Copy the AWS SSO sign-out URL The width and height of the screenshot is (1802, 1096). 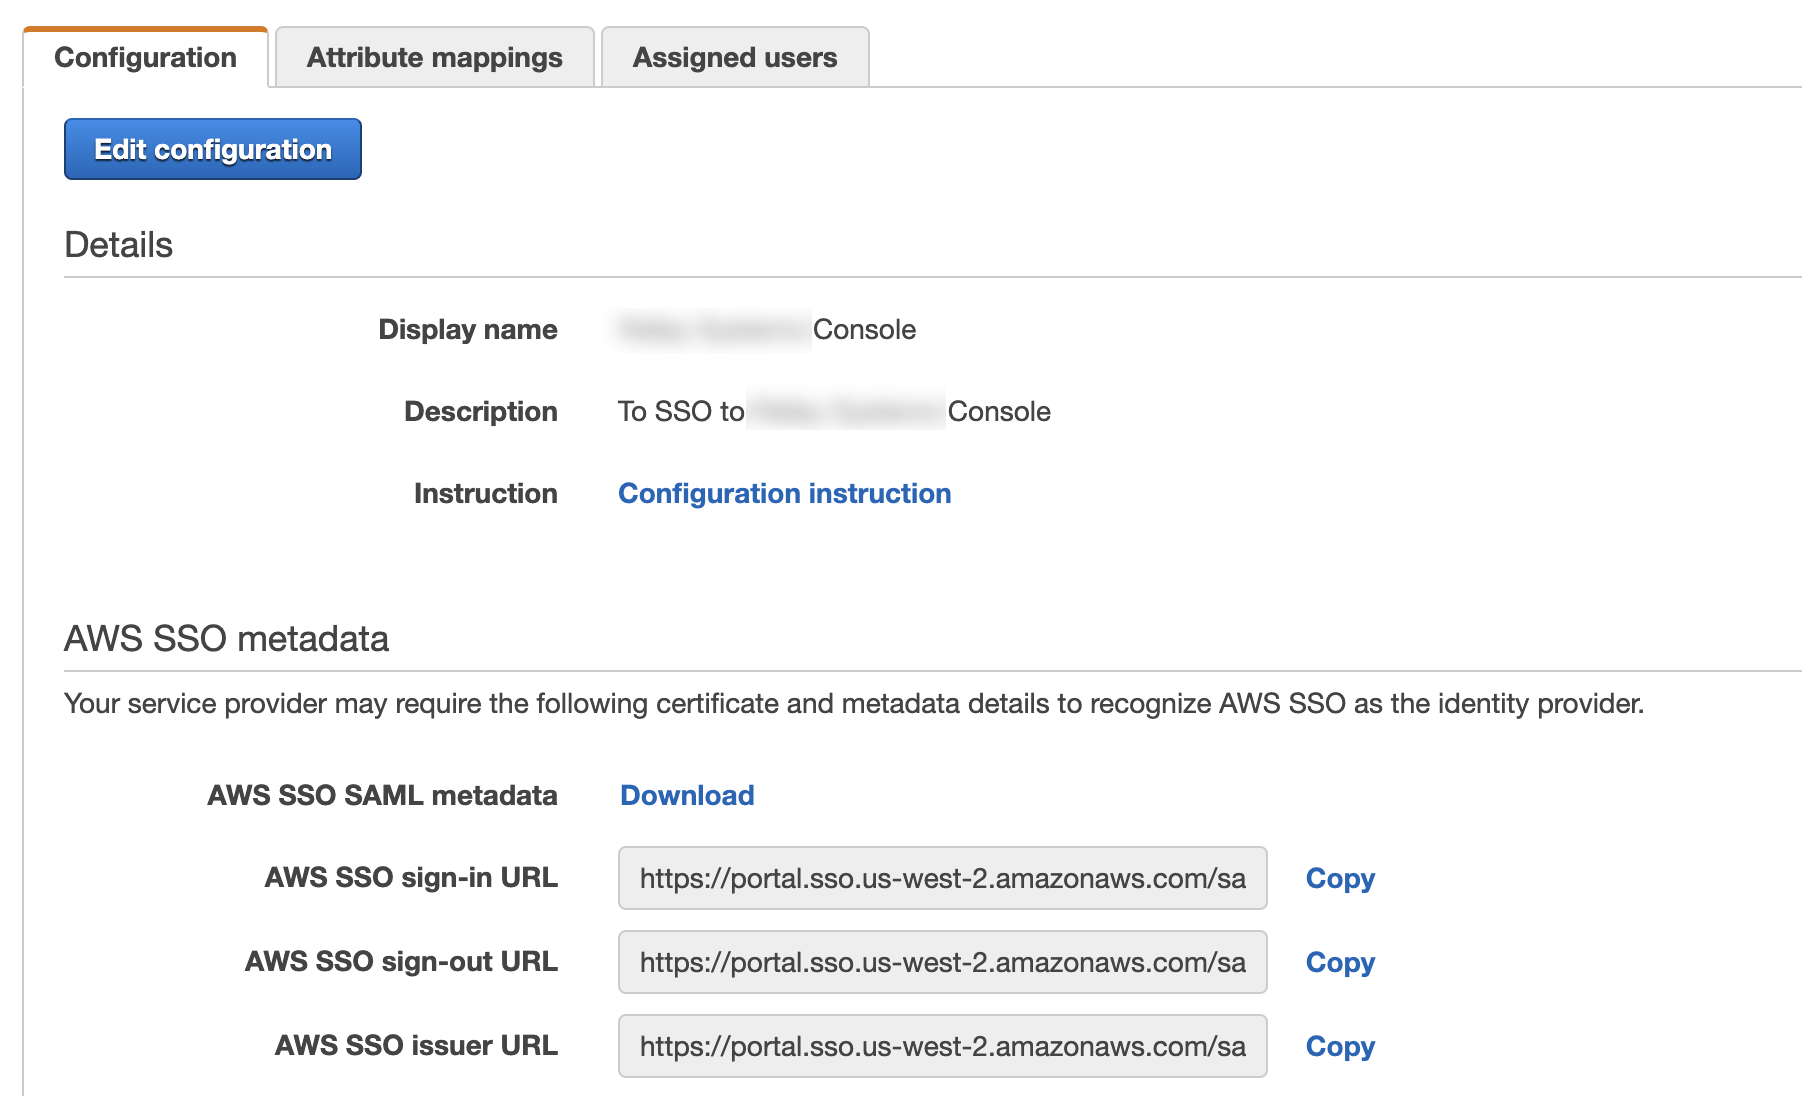[x=1340, y=962]
